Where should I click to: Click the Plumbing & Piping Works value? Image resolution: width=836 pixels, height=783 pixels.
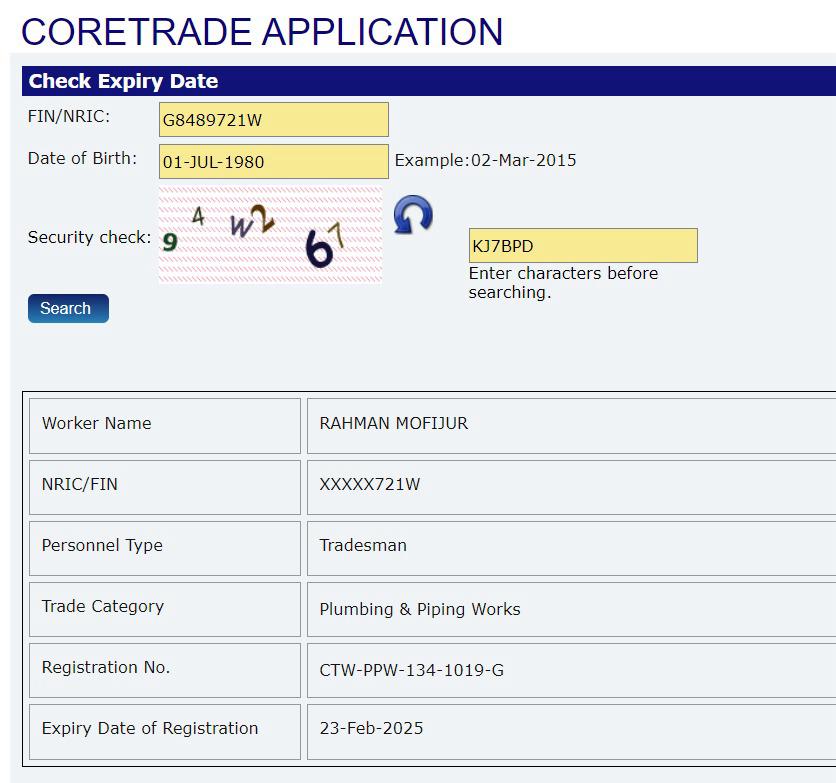click(x=420, y=609)
